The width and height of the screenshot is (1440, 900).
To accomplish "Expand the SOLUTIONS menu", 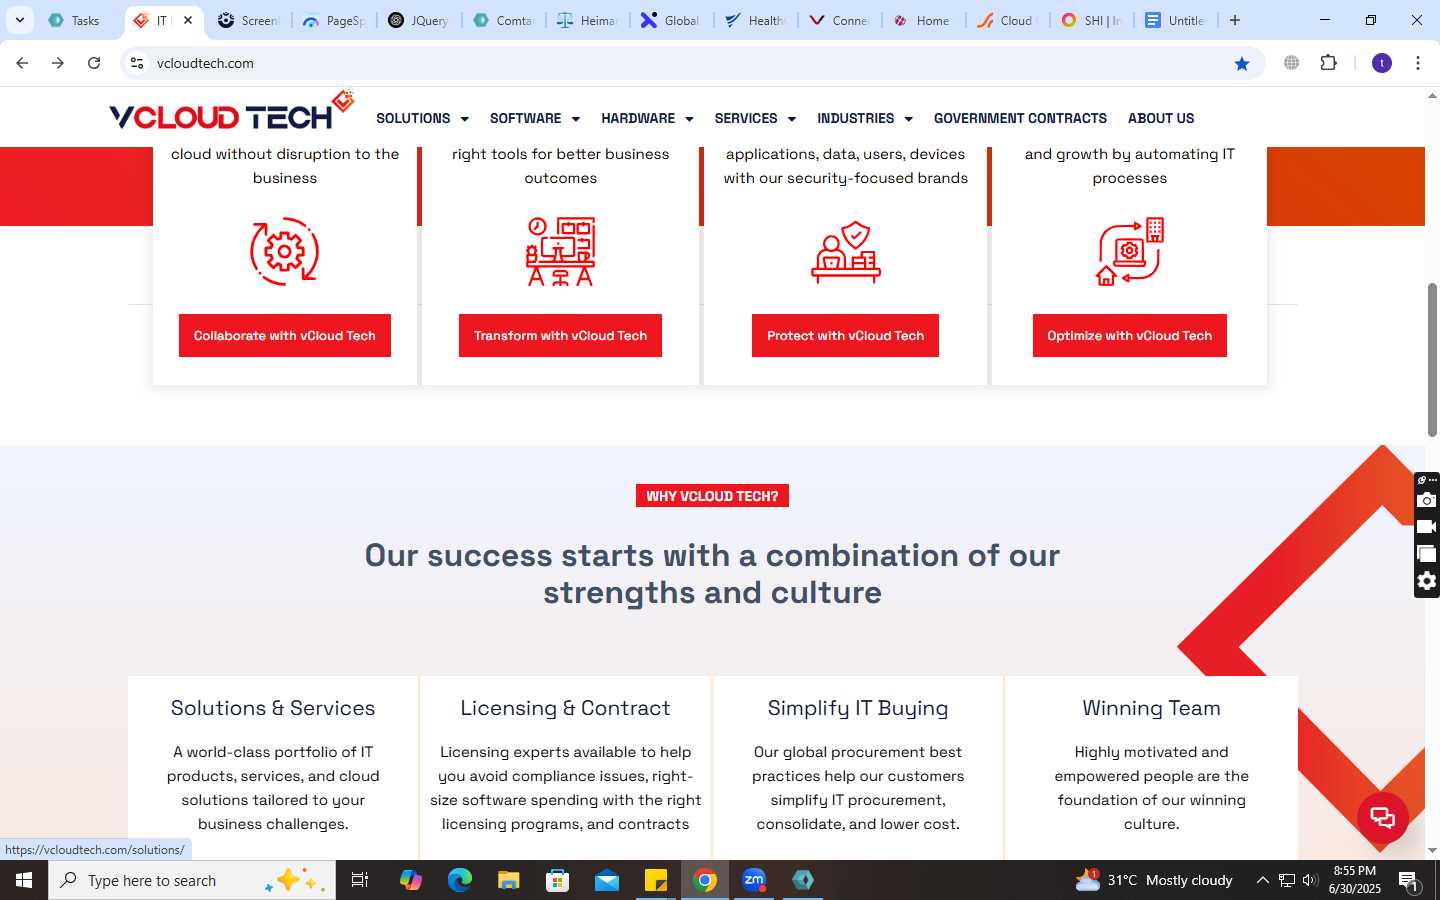I will 422,118.
